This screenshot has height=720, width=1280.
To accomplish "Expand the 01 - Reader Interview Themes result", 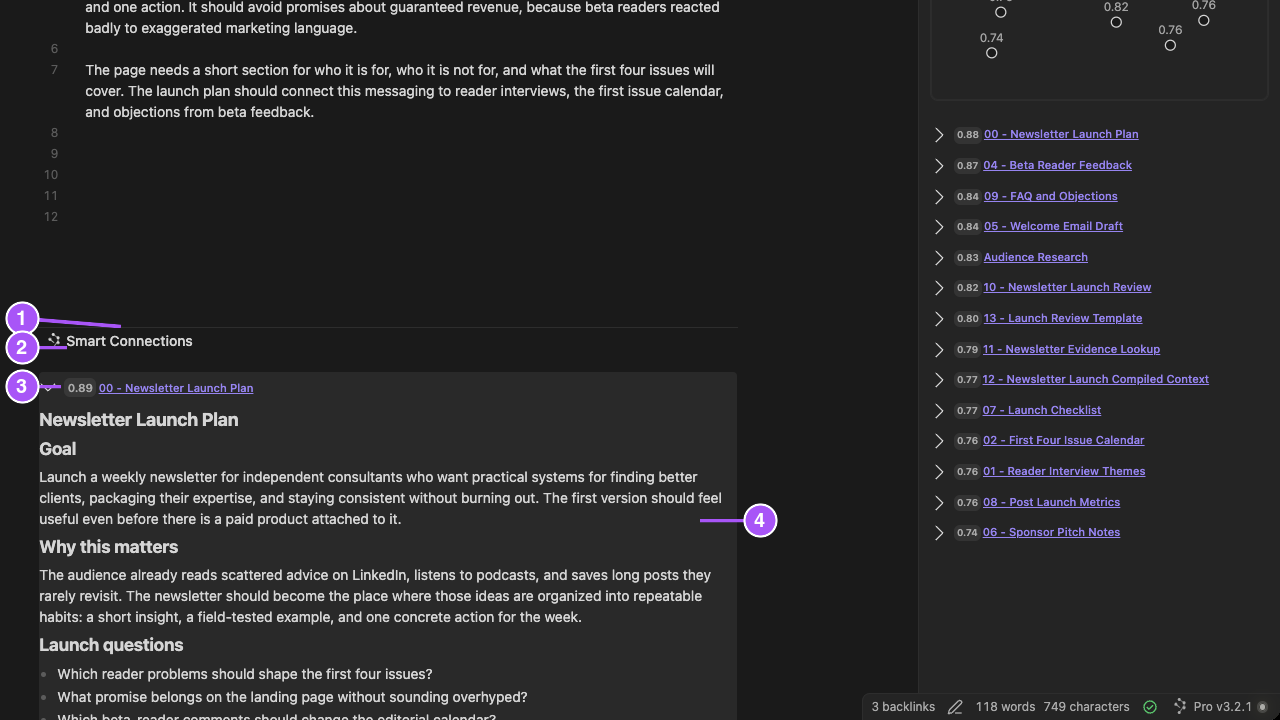I will (939, 472).
